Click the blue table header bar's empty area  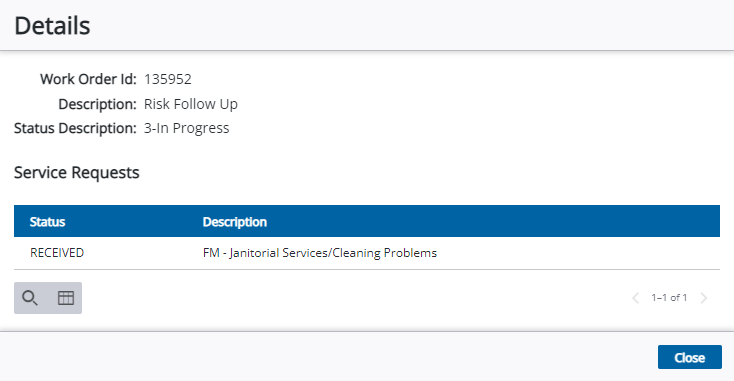[492, 221]
